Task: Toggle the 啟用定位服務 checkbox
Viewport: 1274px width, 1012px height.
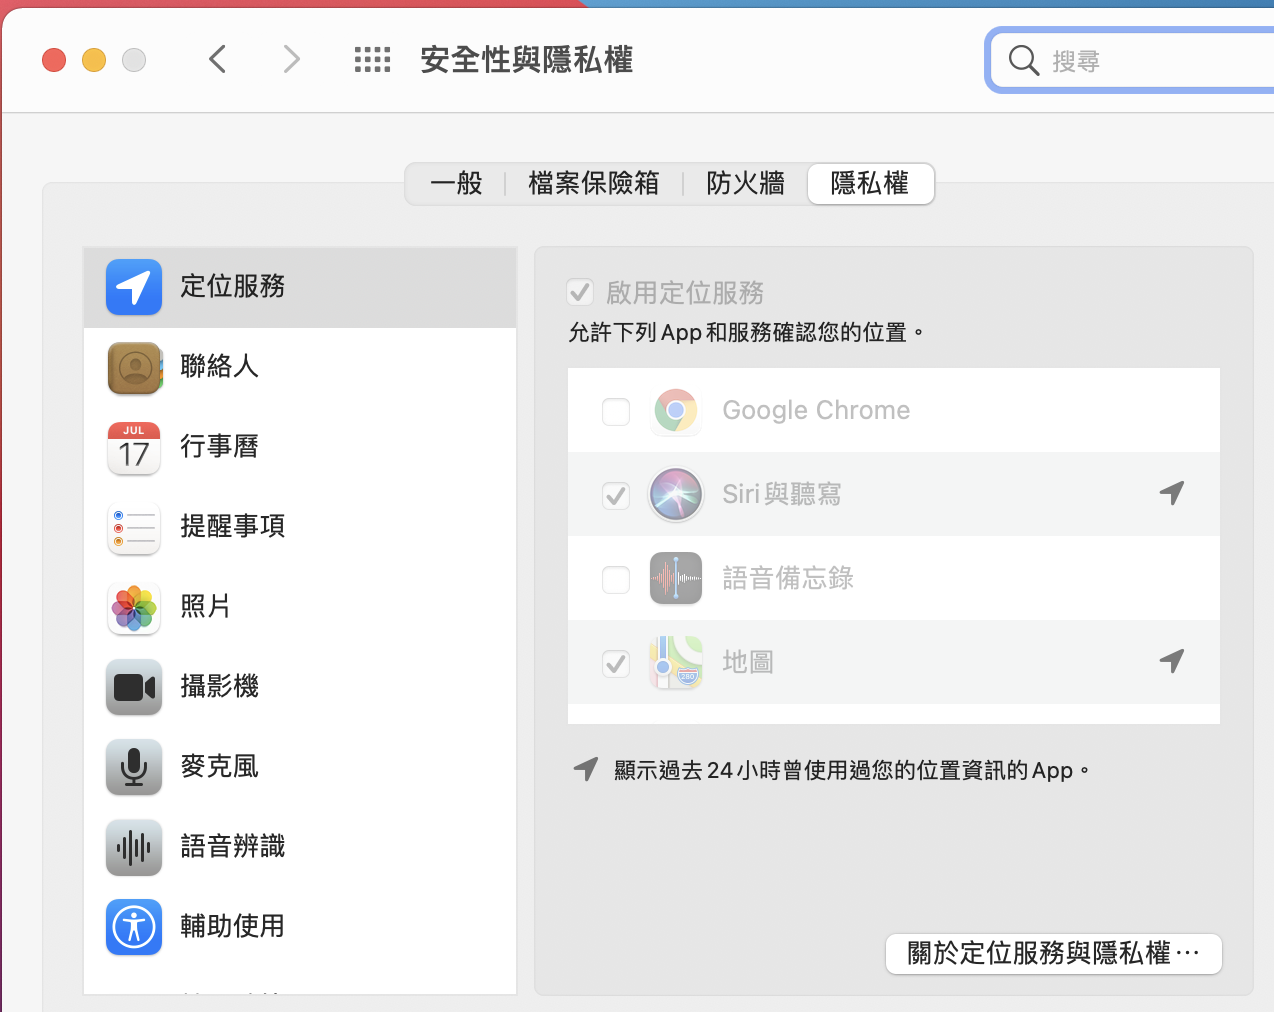Action: [580, 292]
